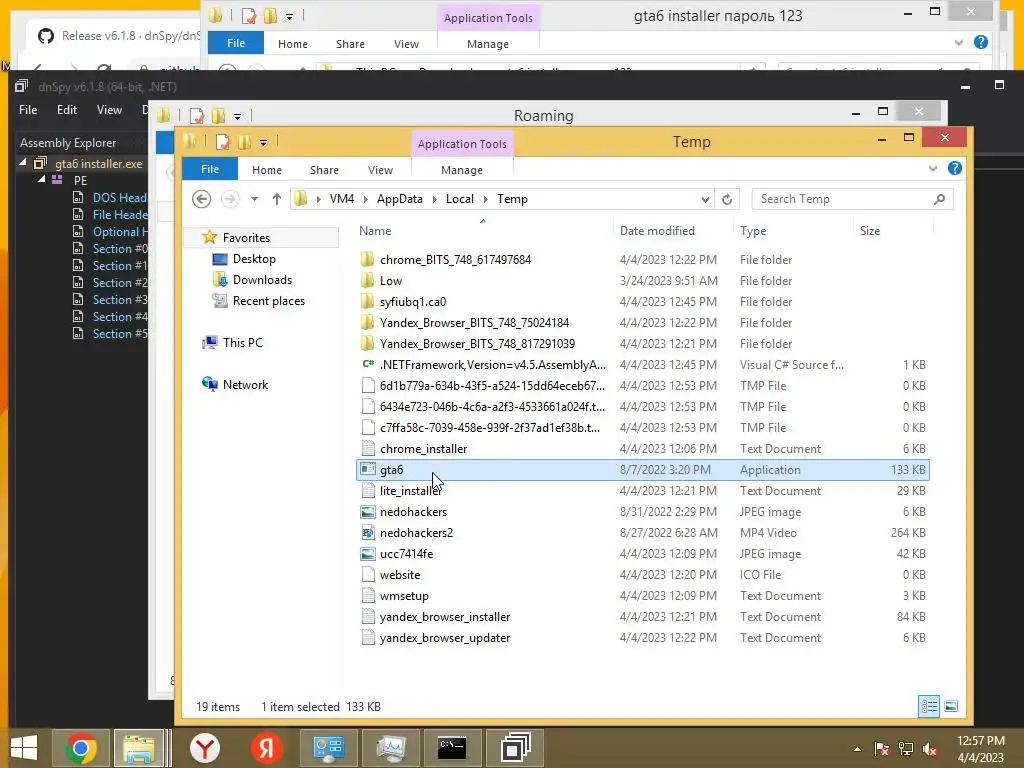Open the Yandex Я taskbar icon
The image size is (1024, 768).
[266, 748]
